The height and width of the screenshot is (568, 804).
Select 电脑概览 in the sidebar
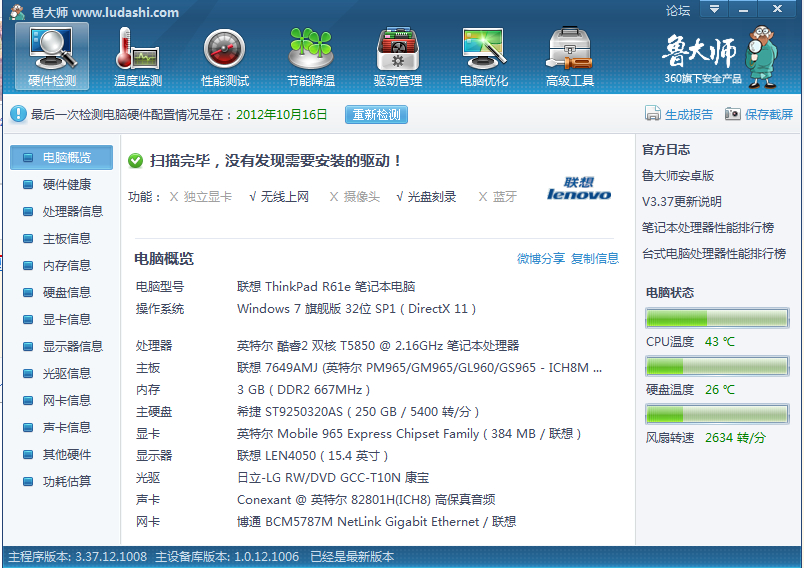pyautogui.click(x=62, y=157)
